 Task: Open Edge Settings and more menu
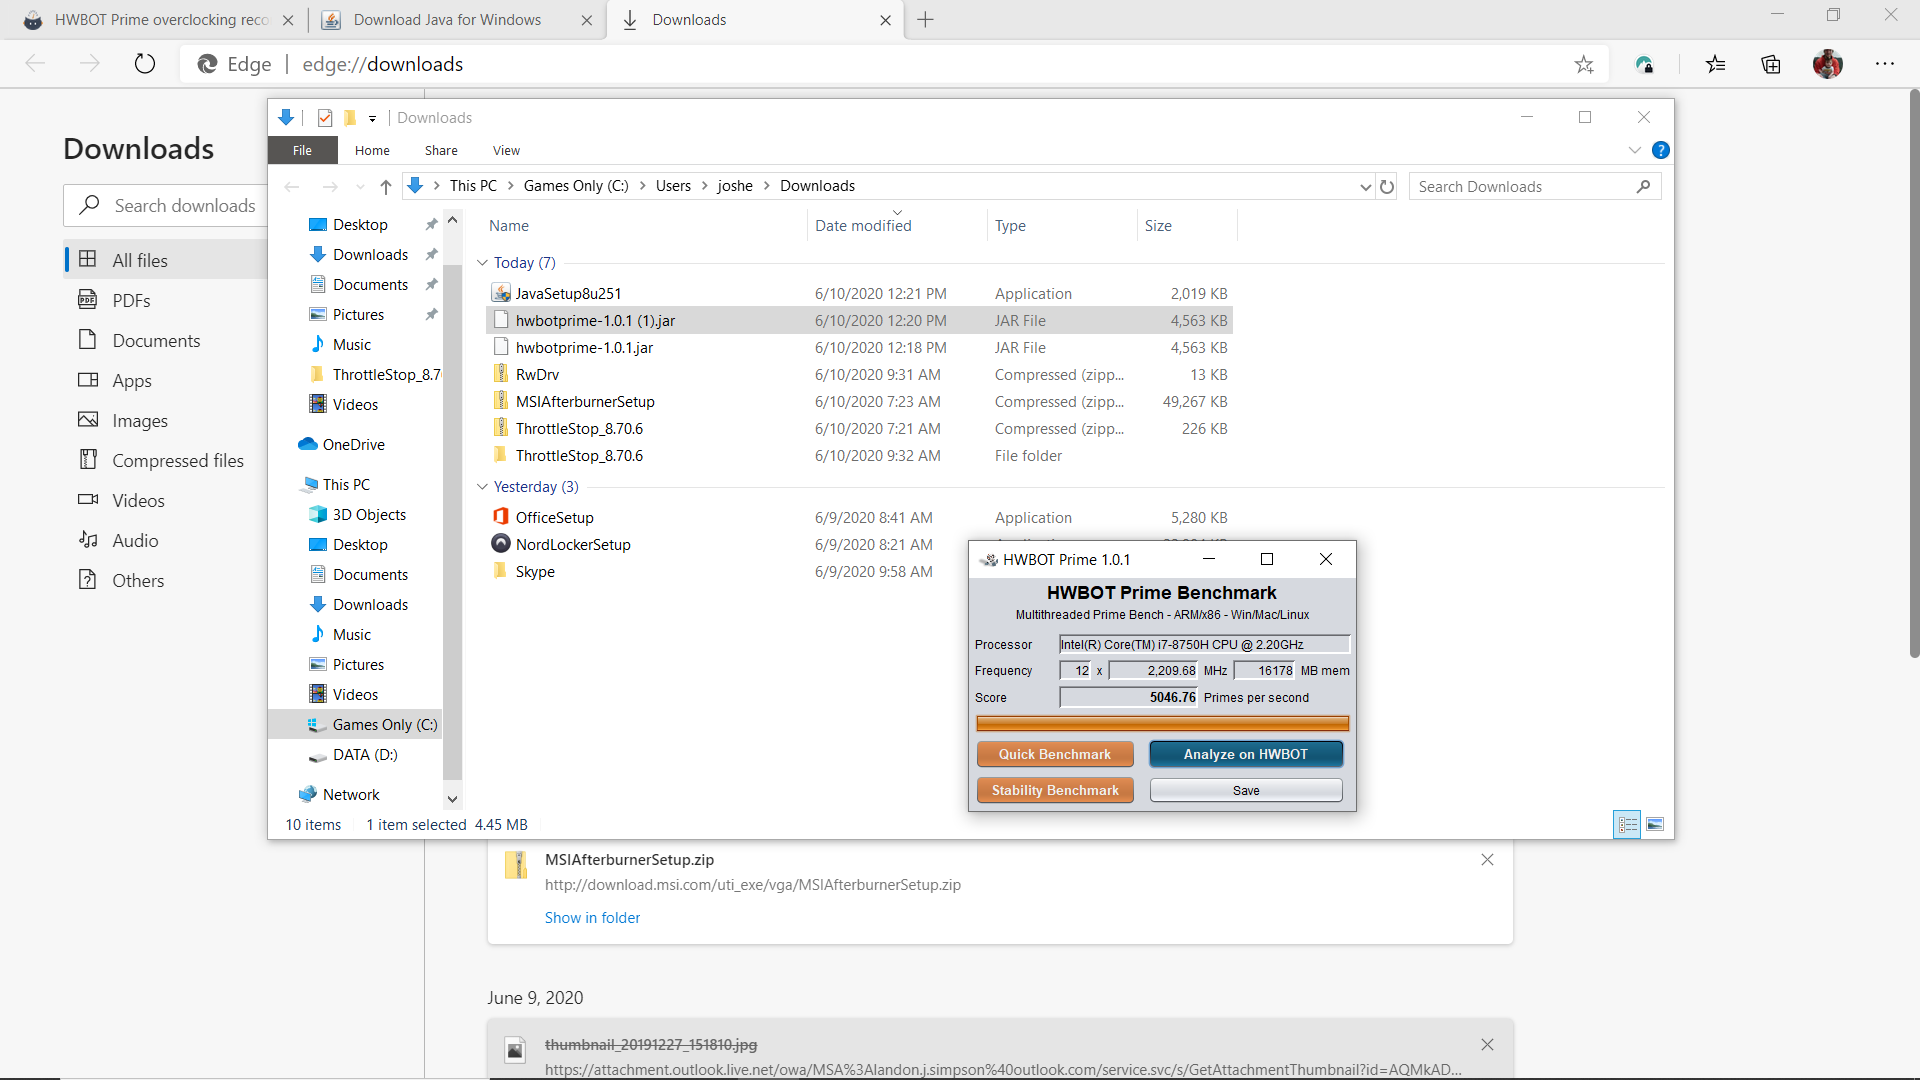pos(1885,64)
